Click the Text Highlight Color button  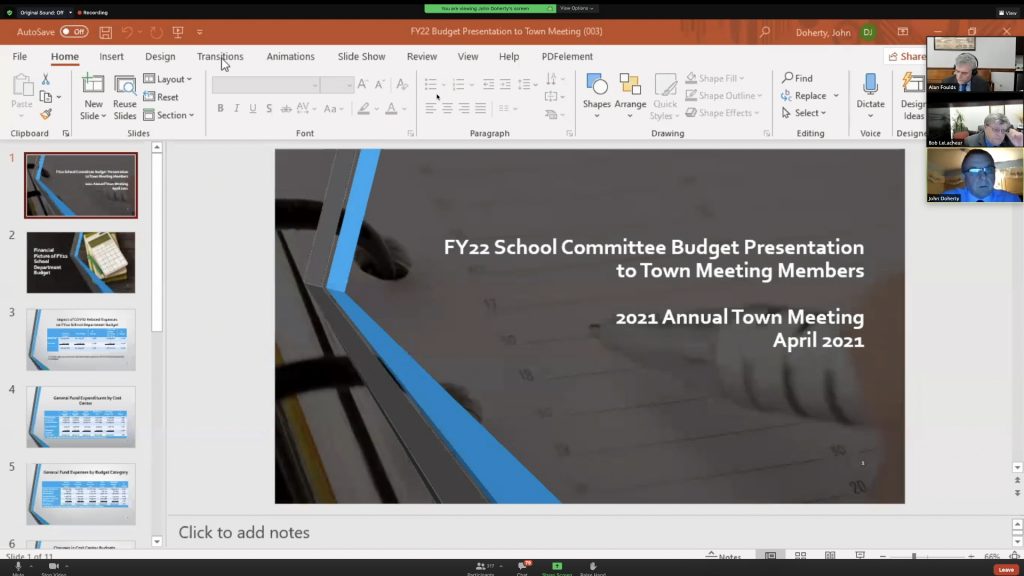click(x=364, y=108)
